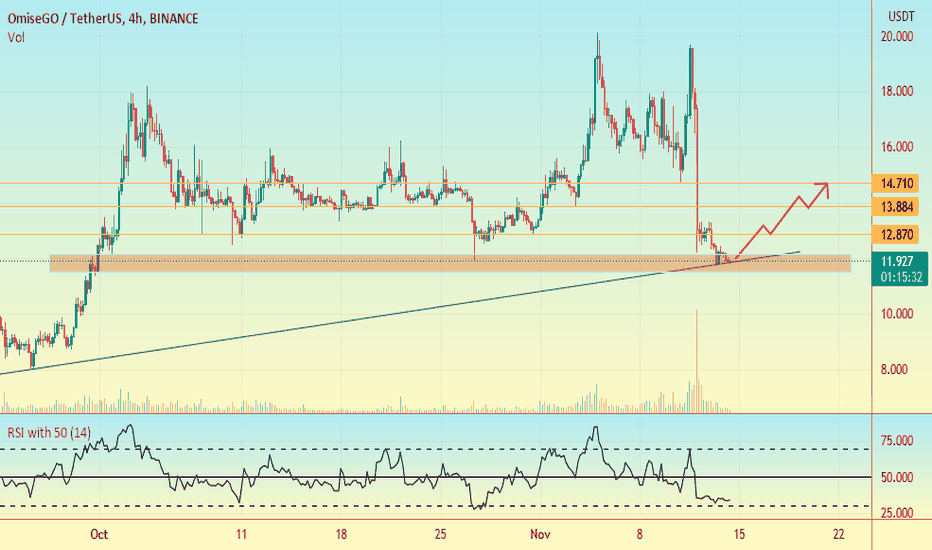The width and height of the screenshot is (932, 550).
Task: Click the 11 date label on time axis
Action: 241,534
